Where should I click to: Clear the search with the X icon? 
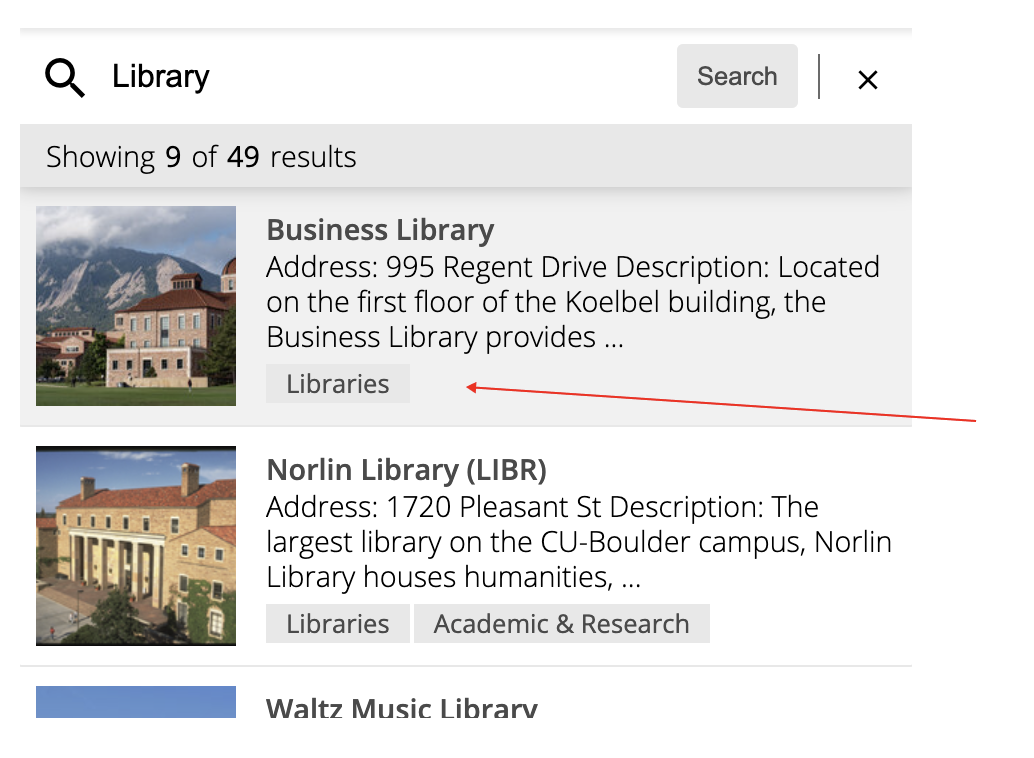coord(867,80)
